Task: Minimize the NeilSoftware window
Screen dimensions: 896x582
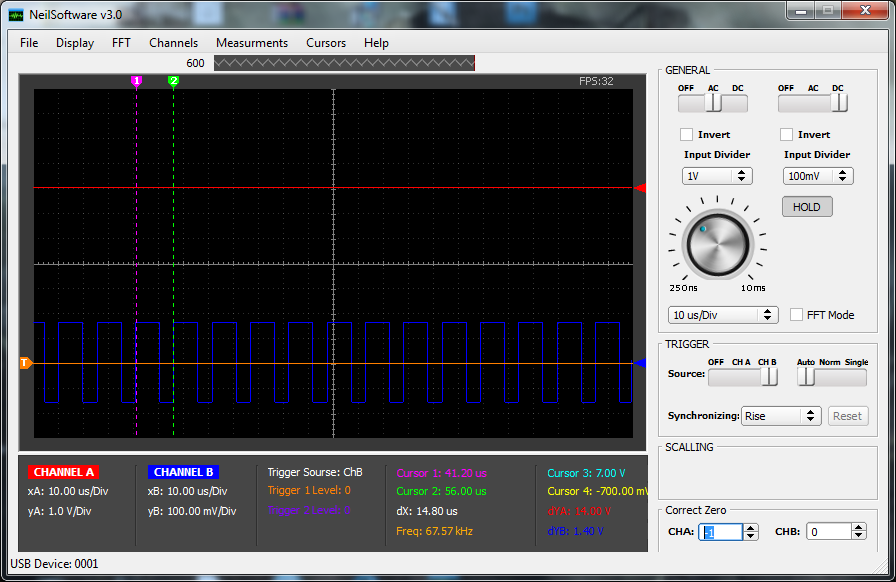Action: 801,11
